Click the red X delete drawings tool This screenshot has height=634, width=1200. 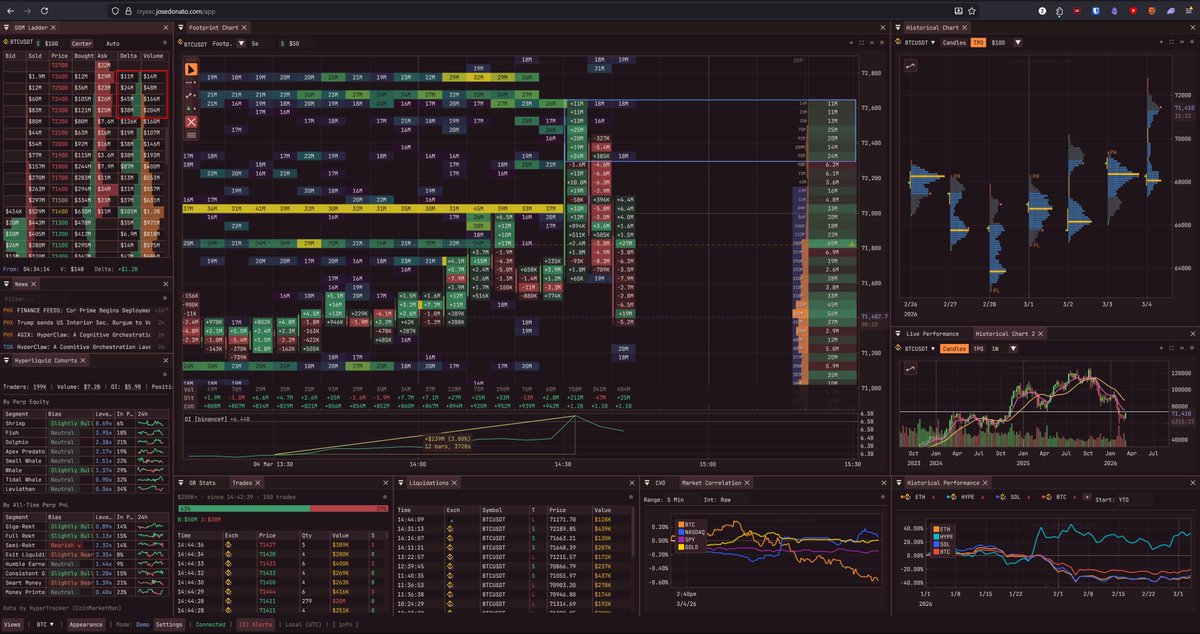(191, 122)
